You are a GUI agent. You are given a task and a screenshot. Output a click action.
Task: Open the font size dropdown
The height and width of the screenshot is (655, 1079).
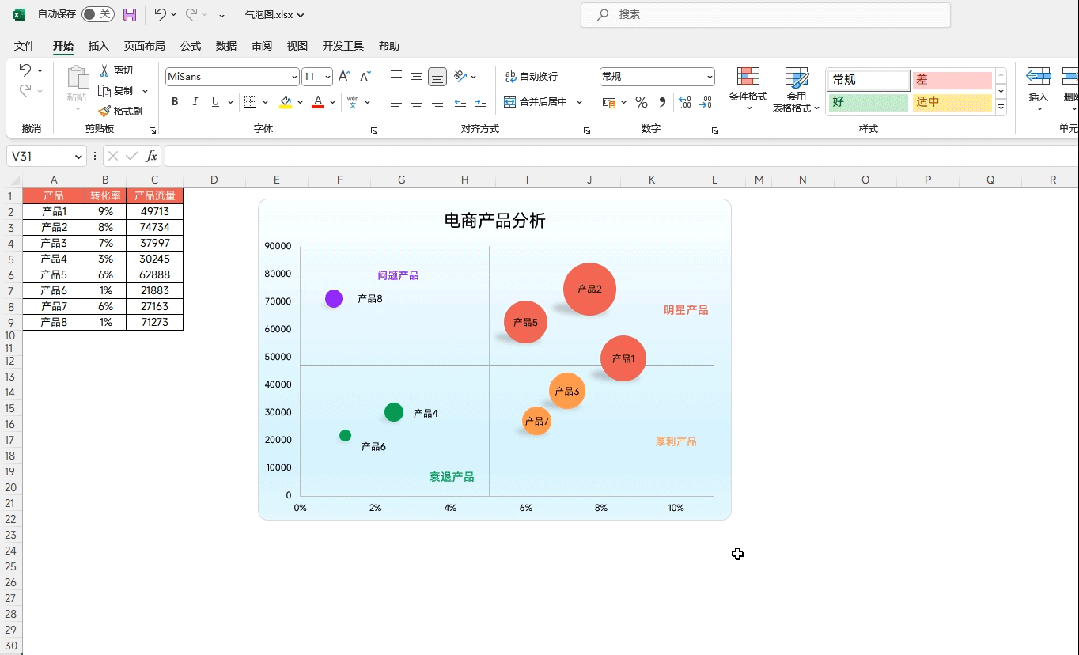(x=328, y=76)
